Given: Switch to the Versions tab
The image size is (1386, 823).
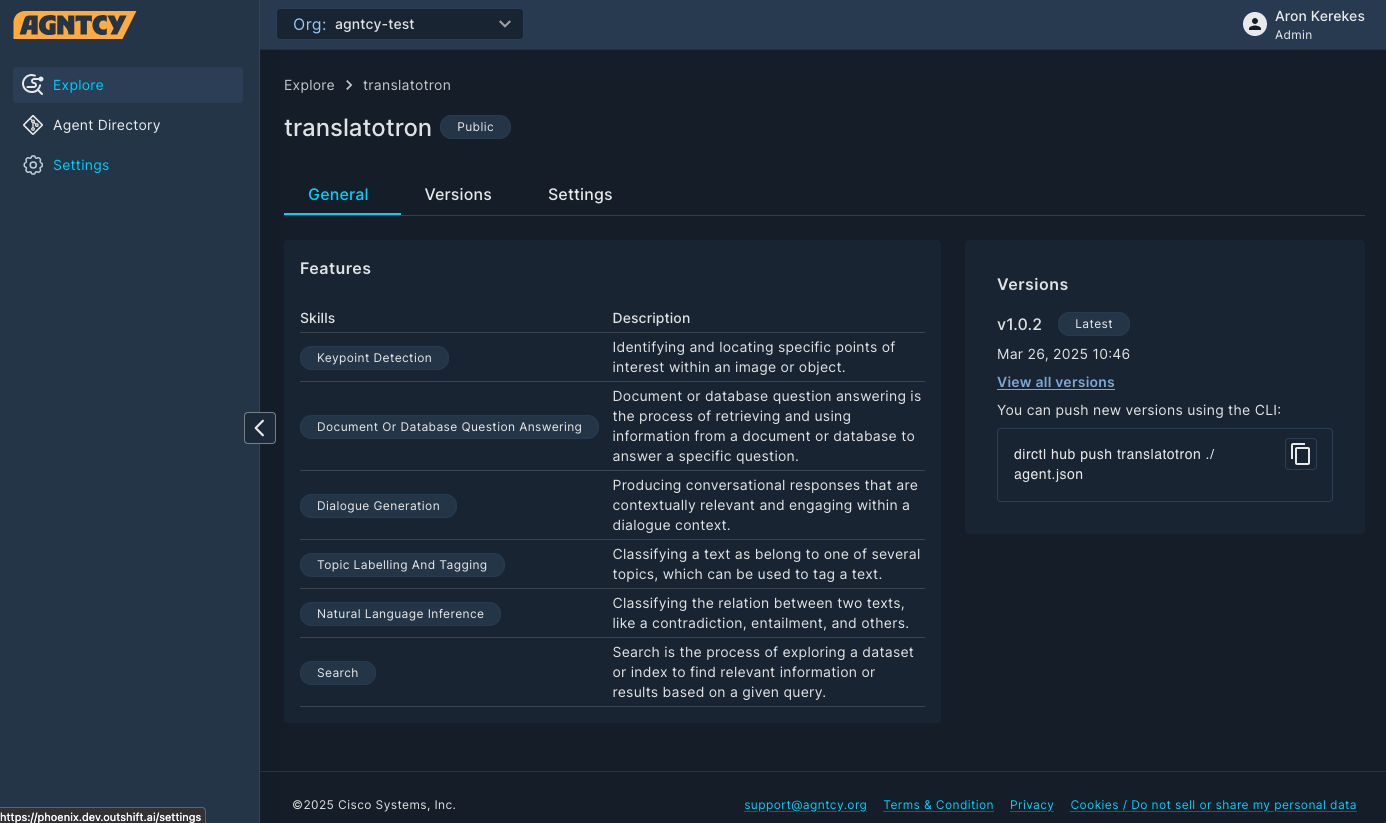Looking at the screenshot, I should (458, 195).
